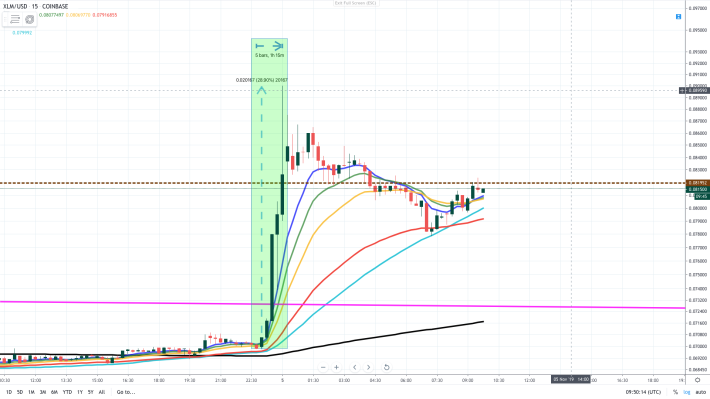The width and height of the screenshot is (710, 399).
Task: Click the up arrow of the measure tool
Action: pyautogui.click(x=261, y=91)
